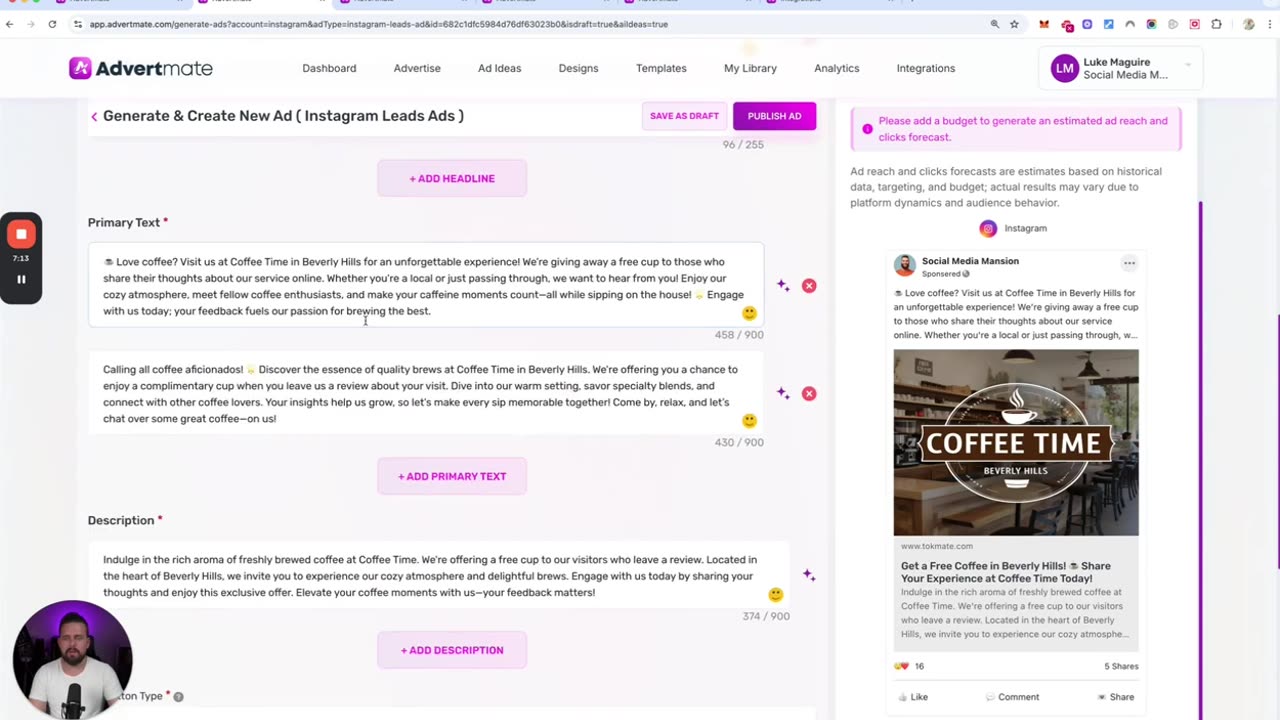Open the browser zoom magnifier icon

(994, 24)
